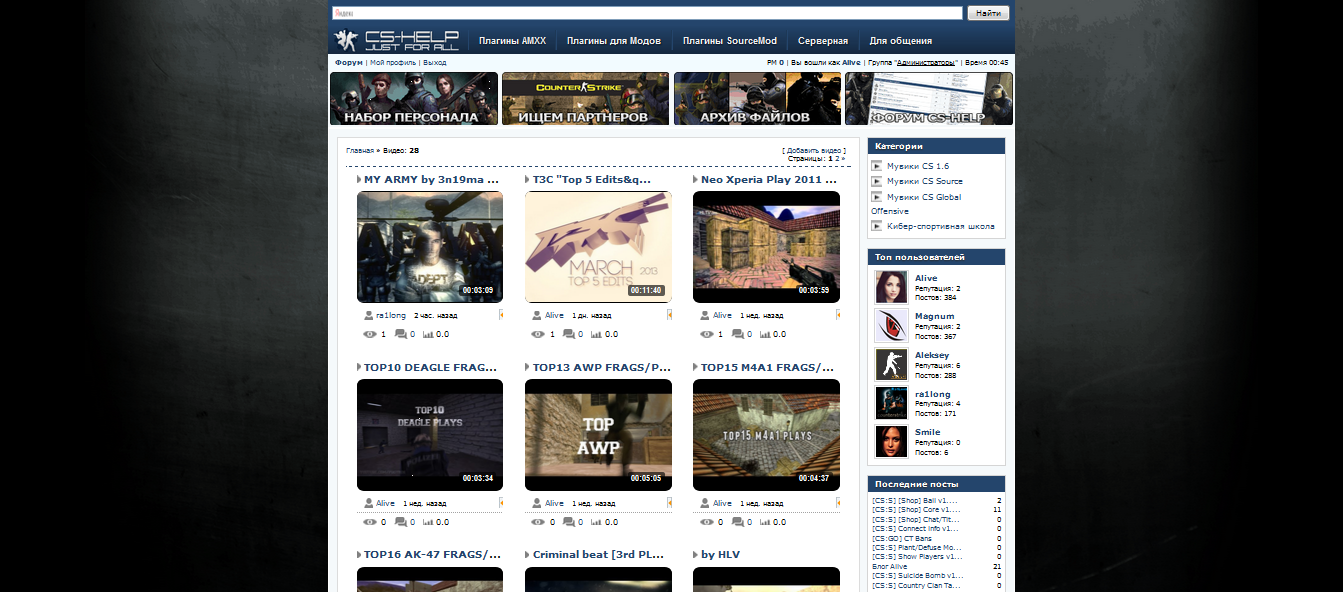Click views eye icon under TOP10 DEAGLE video
The width and height of the screenshot is (1343, 592).
point(370,522)
